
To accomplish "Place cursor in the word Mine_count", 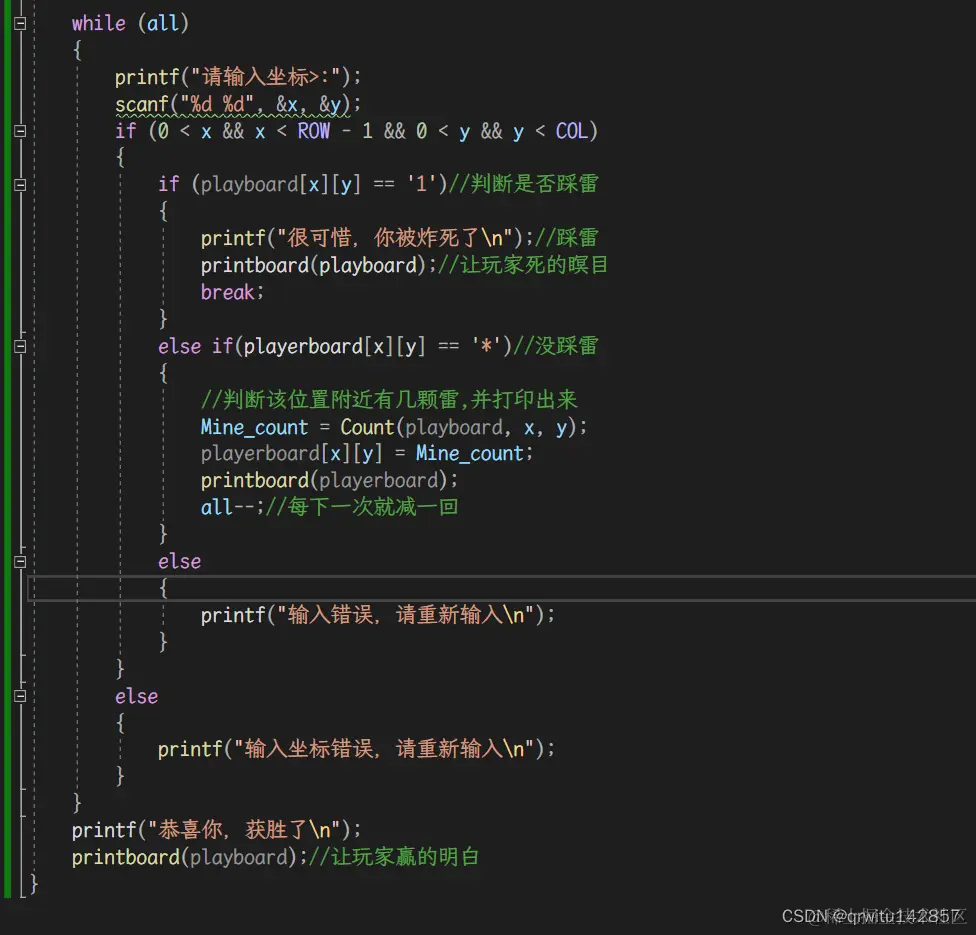I will pos(253,426).
